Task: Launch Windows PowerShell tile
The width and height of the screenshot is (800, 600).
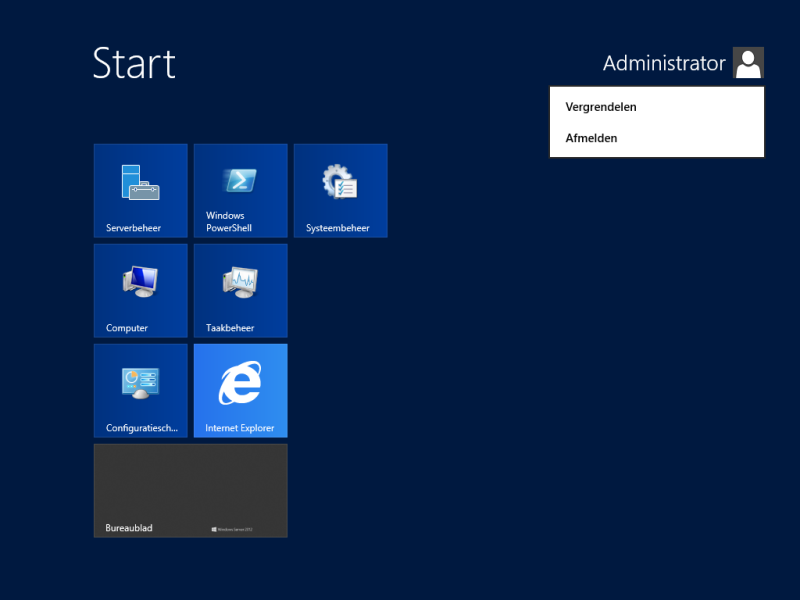Action: click(x=240, y=190)
